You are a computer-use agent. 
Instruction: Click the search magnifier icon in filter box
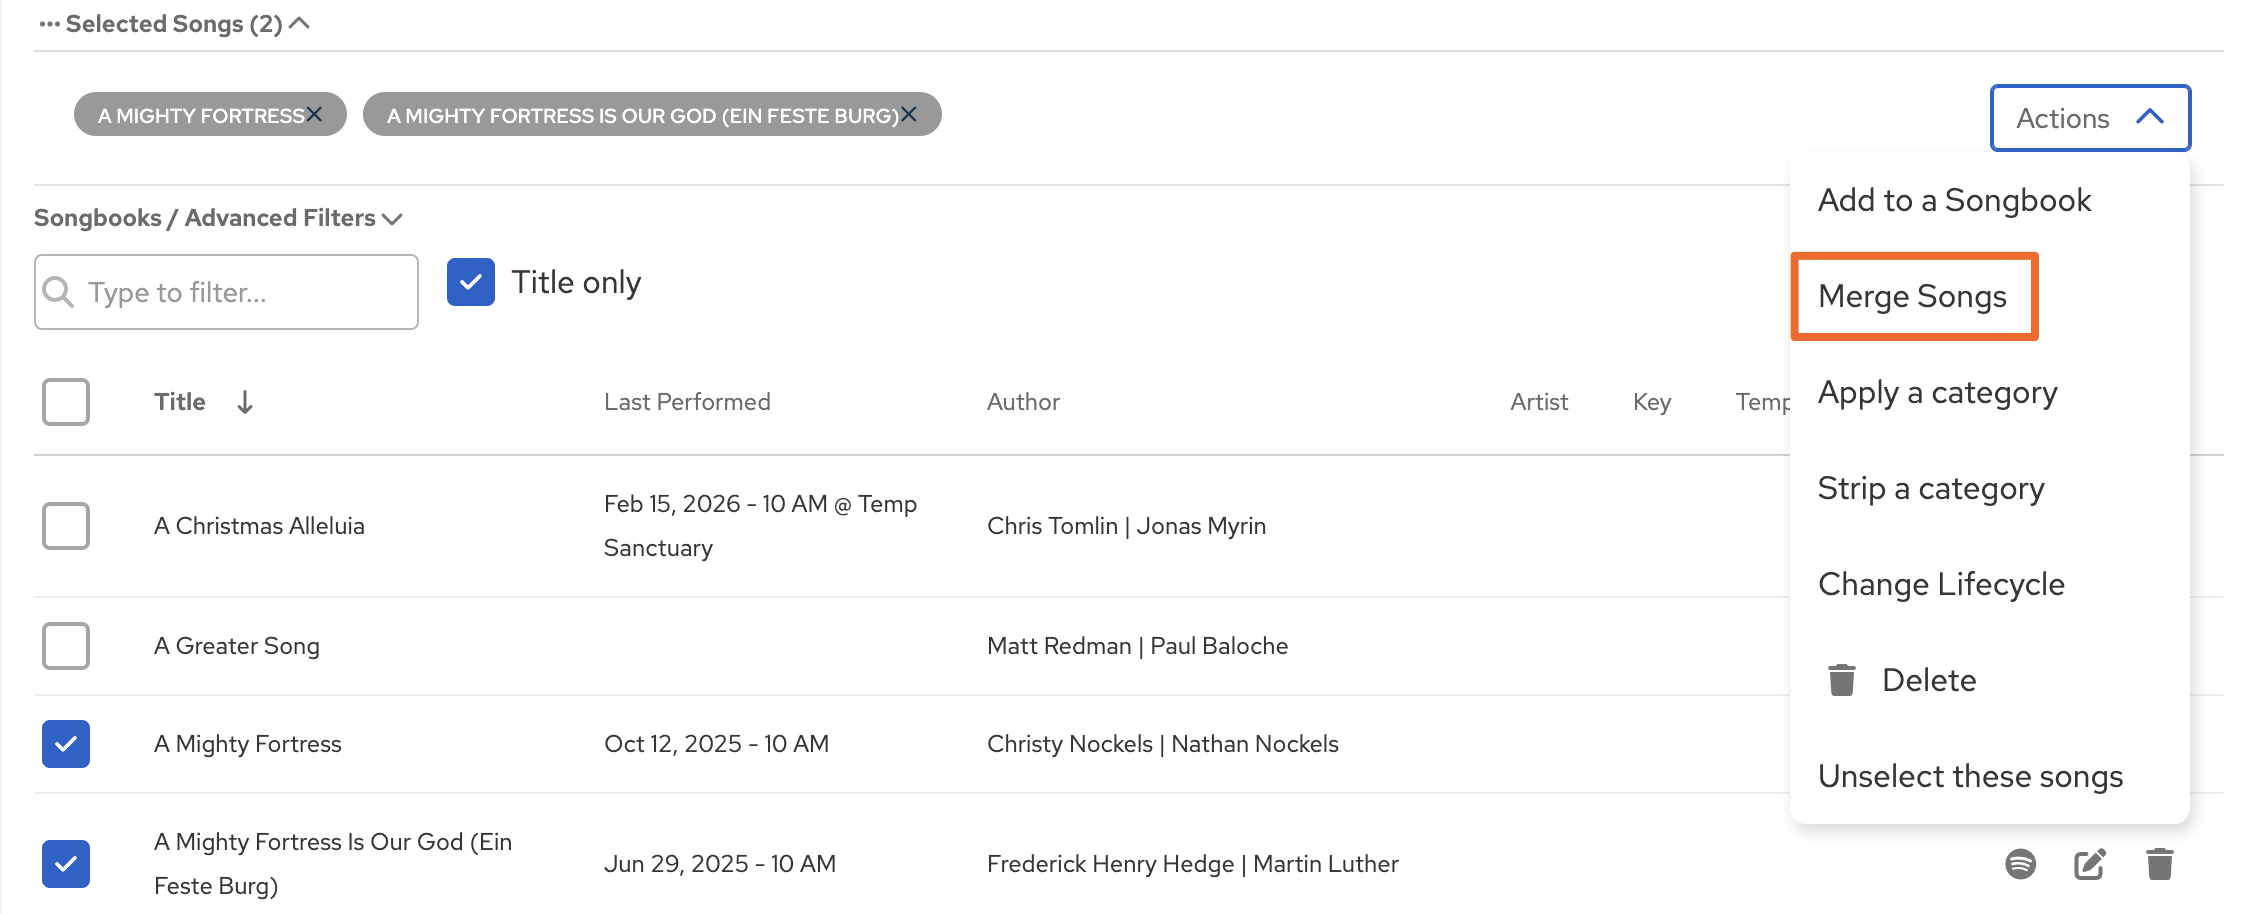coord(59,292)
